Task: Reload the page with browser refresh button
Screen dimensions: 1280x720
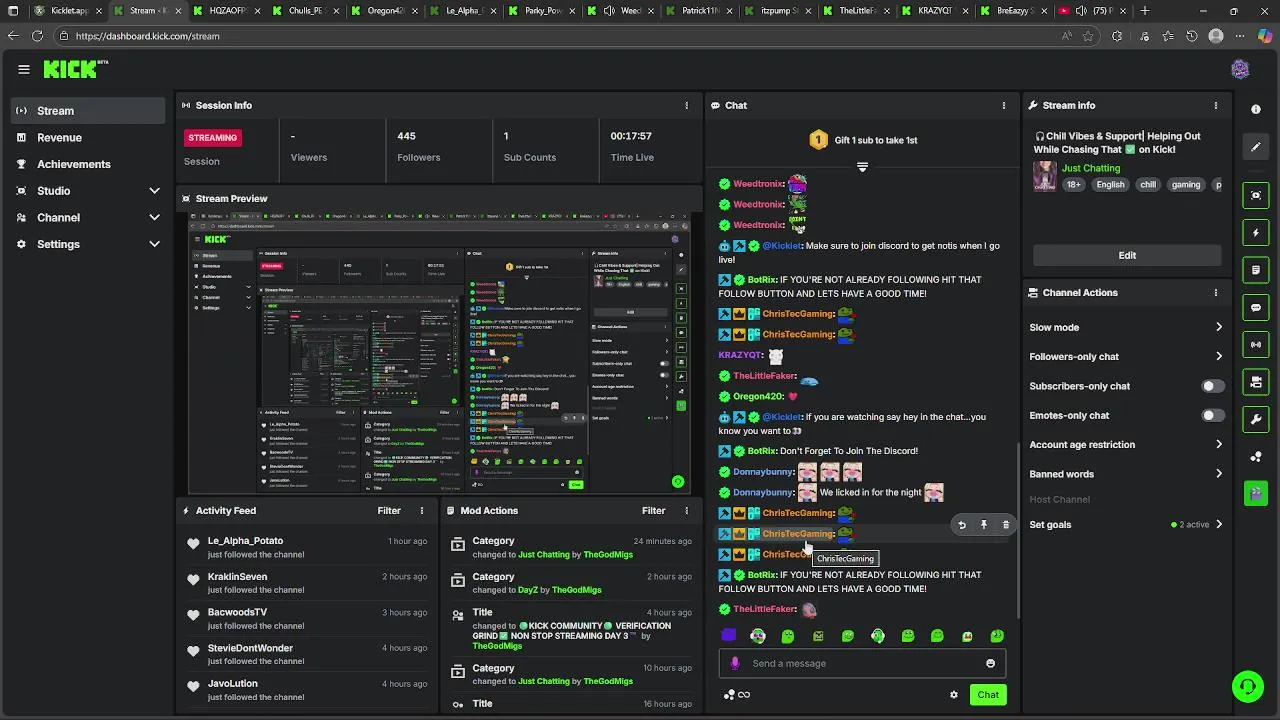Action: [37, 36]
